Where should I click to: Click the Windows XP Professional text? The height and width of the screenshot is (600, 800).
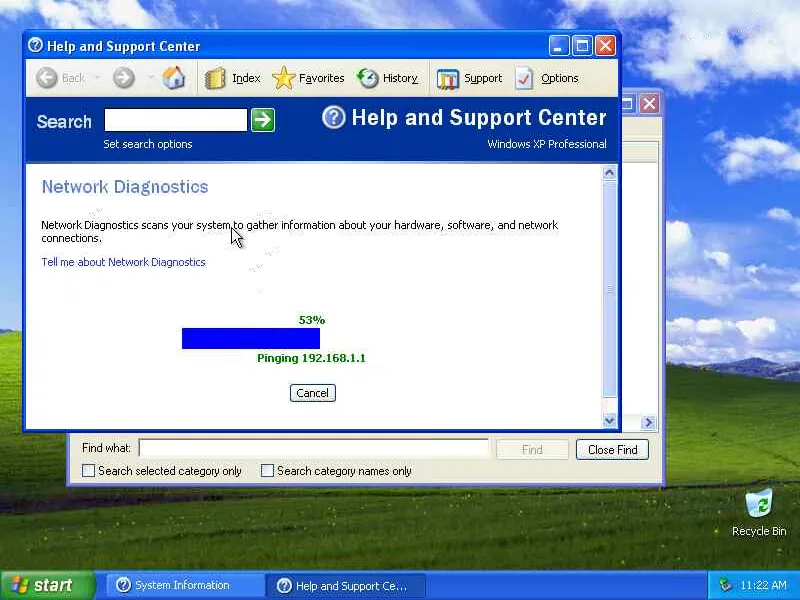(547, 144)
